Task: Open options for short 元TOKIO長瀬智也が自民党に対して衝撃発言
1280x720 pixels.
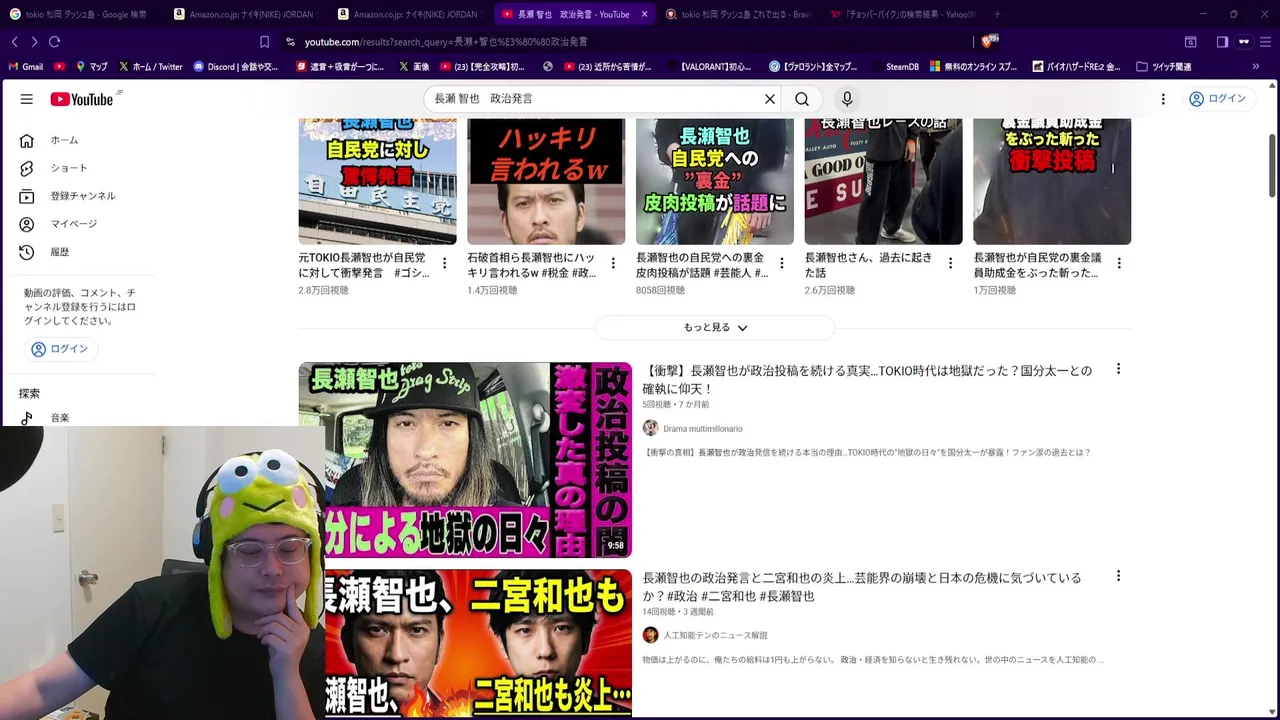Action: 444,264
